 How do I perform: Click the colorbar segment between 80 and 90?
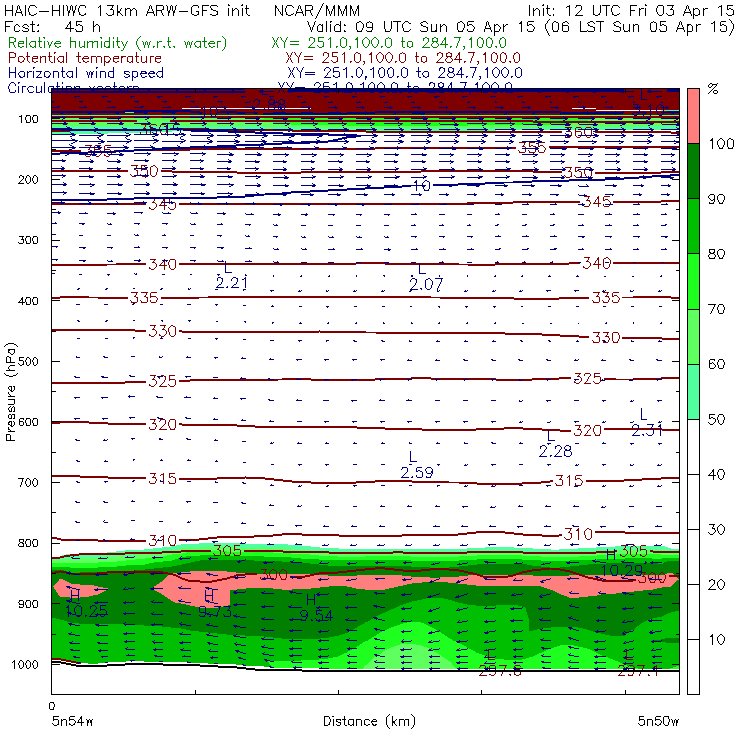[x=693, y=226]
